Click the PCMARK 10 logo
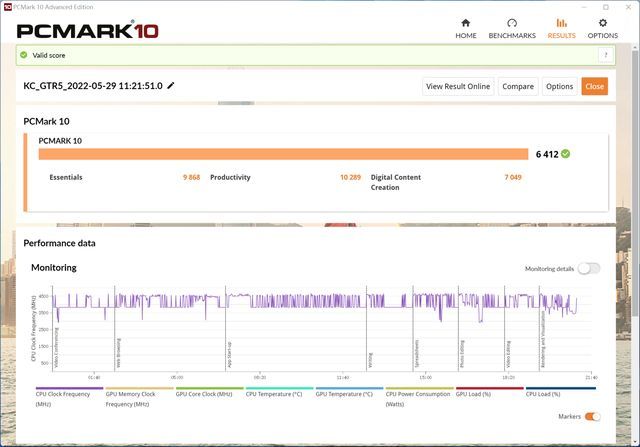Viewport: 640px width, 447px height. 87,31
